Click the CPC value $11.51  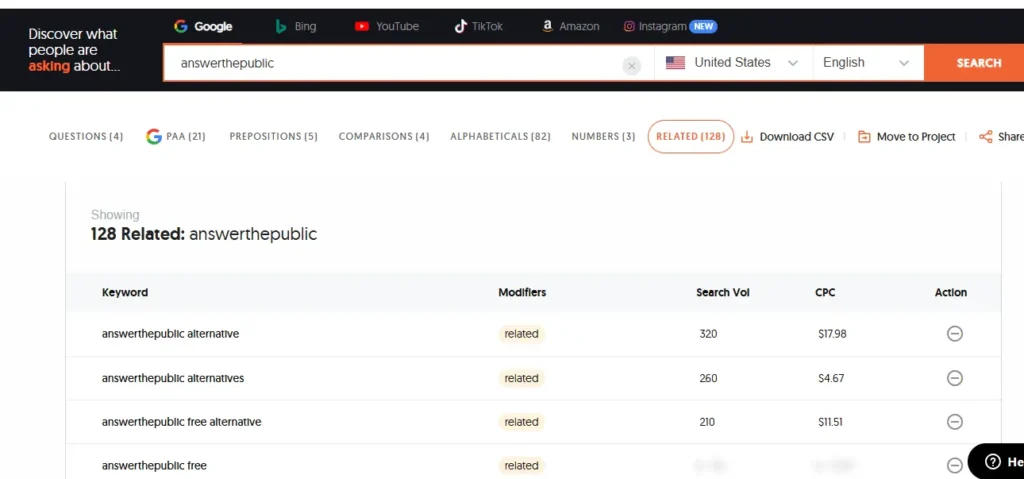pos(830,422)
